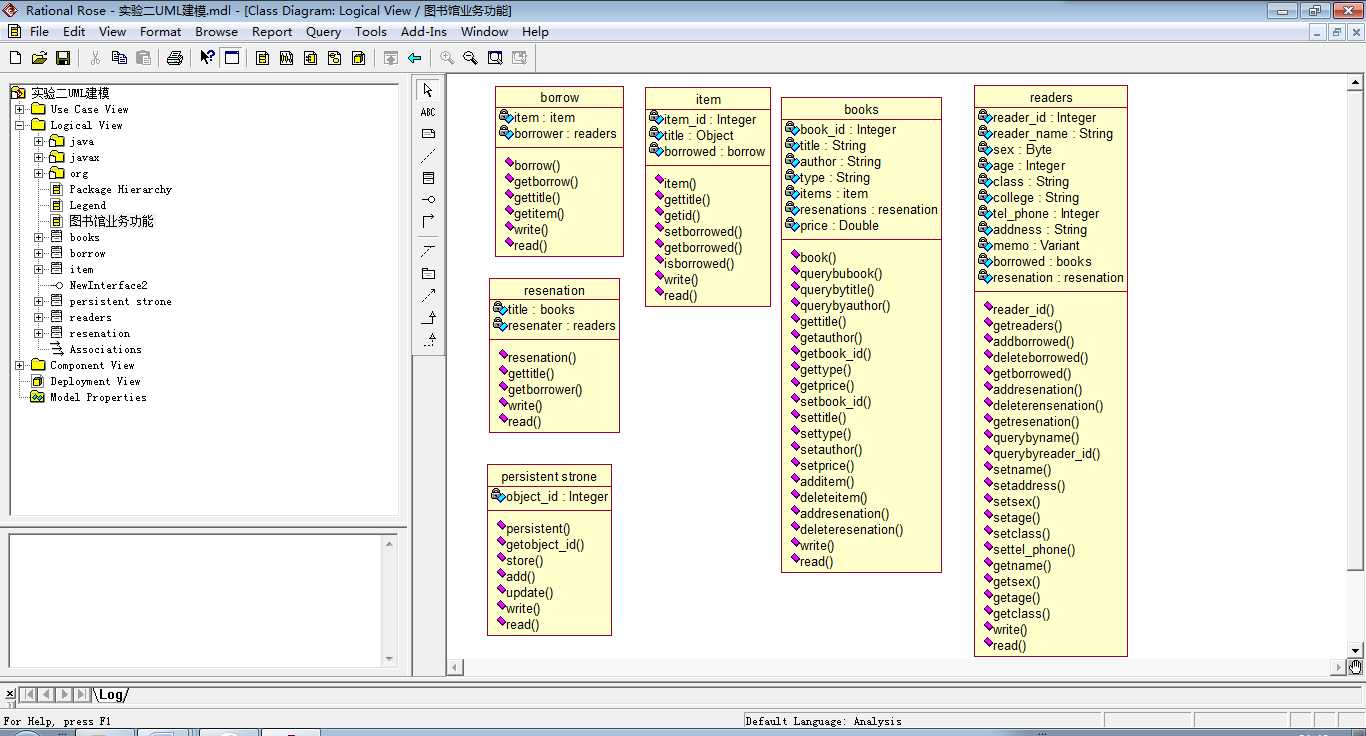Select the Note tool in toolbox

[428, 134]
